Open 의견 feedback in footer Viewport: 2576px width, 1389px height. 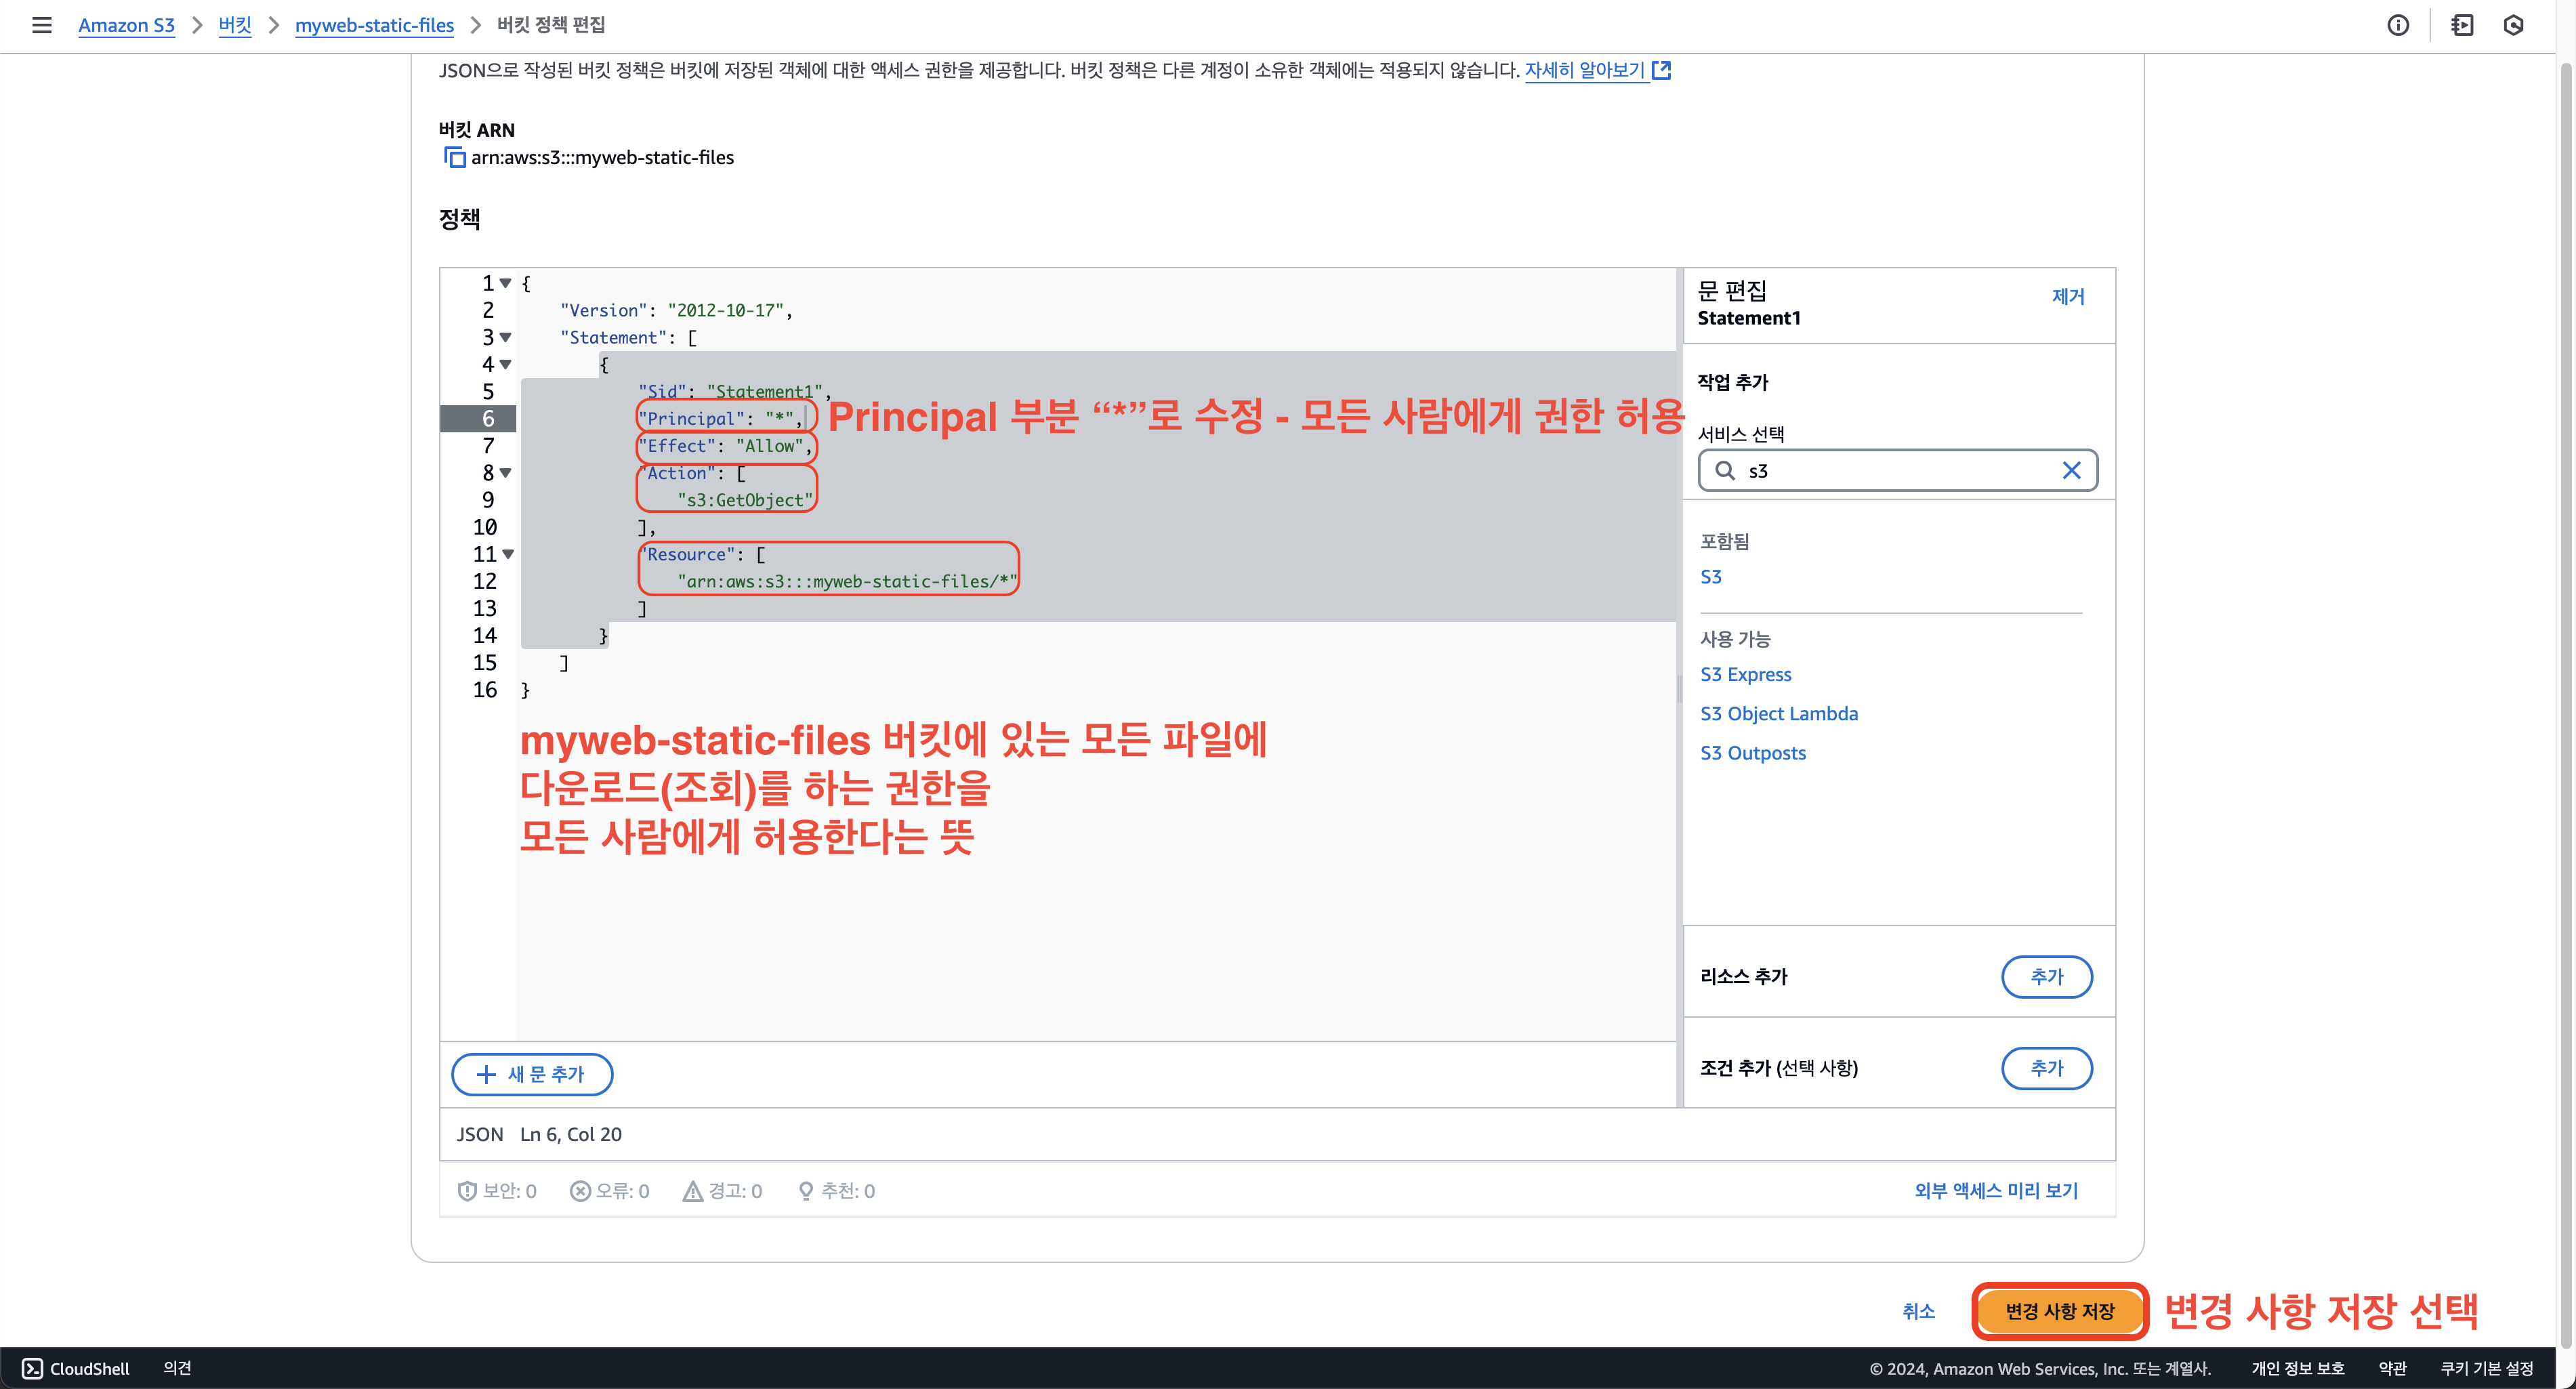(177, 1369)
